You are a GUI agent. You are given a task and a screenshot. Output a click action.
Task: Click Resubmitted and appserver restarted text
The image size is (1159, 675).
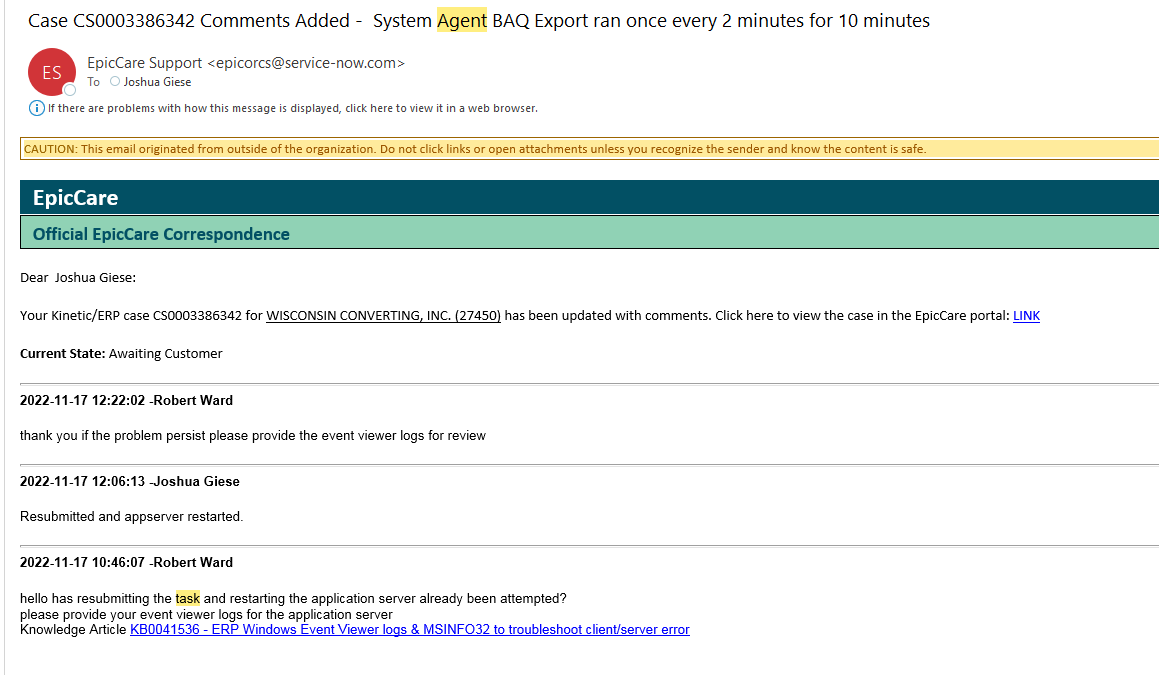[132, 517]
